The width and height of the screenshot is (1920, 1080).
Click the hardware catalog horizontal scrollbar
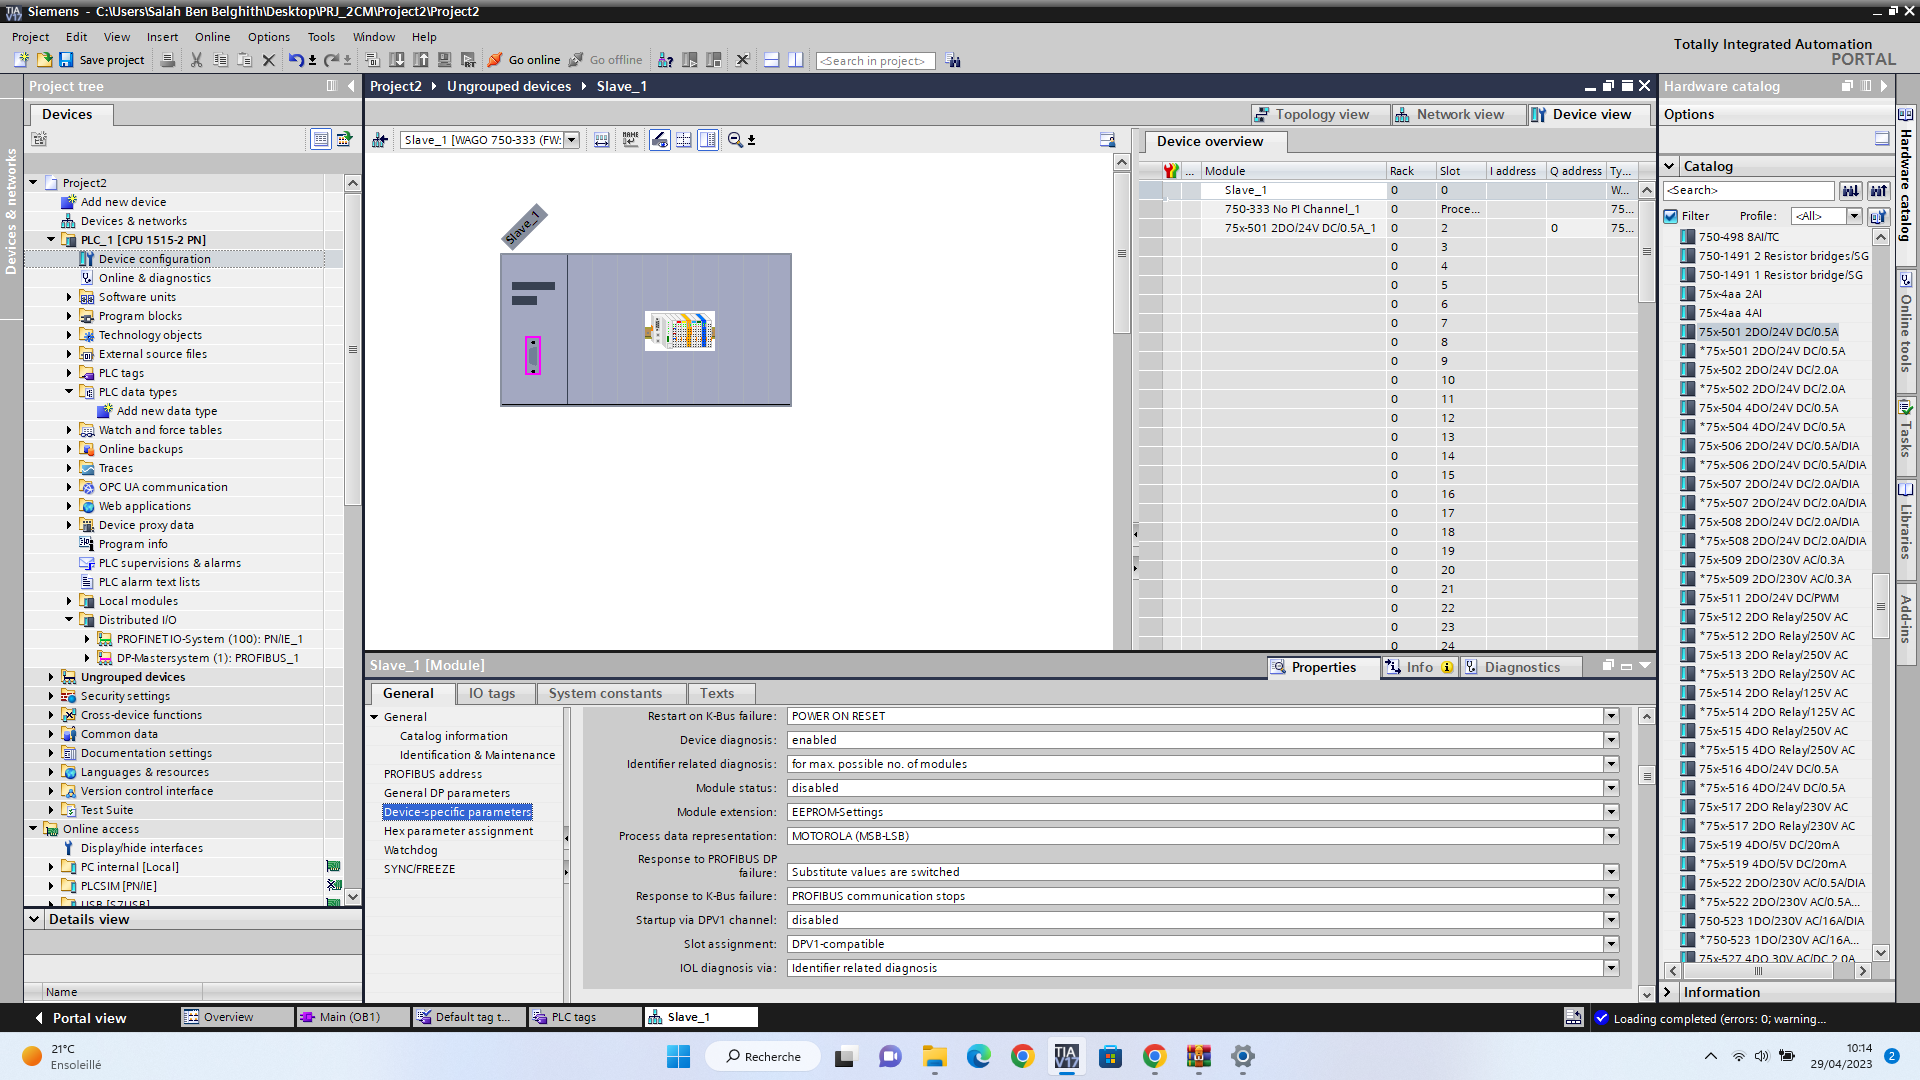point(1757,971)
